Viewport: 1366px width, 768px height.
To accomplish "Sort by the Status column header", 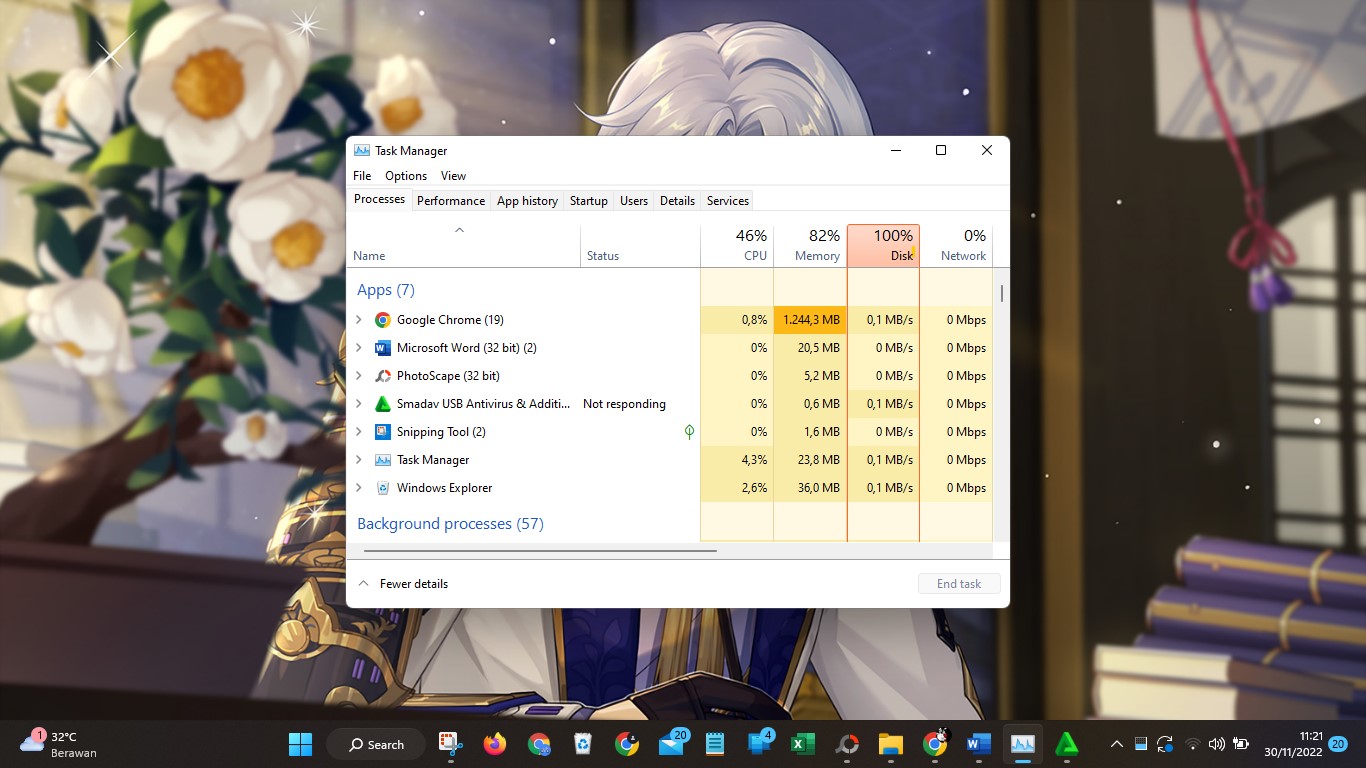I will click(x=640, y=246).
